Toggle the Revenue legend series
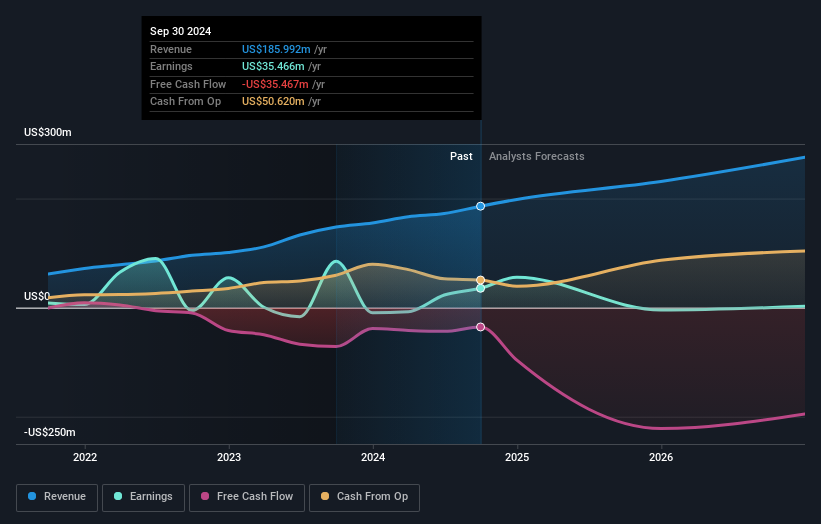Screen dimensions: 821x524 tap(57, 497)
